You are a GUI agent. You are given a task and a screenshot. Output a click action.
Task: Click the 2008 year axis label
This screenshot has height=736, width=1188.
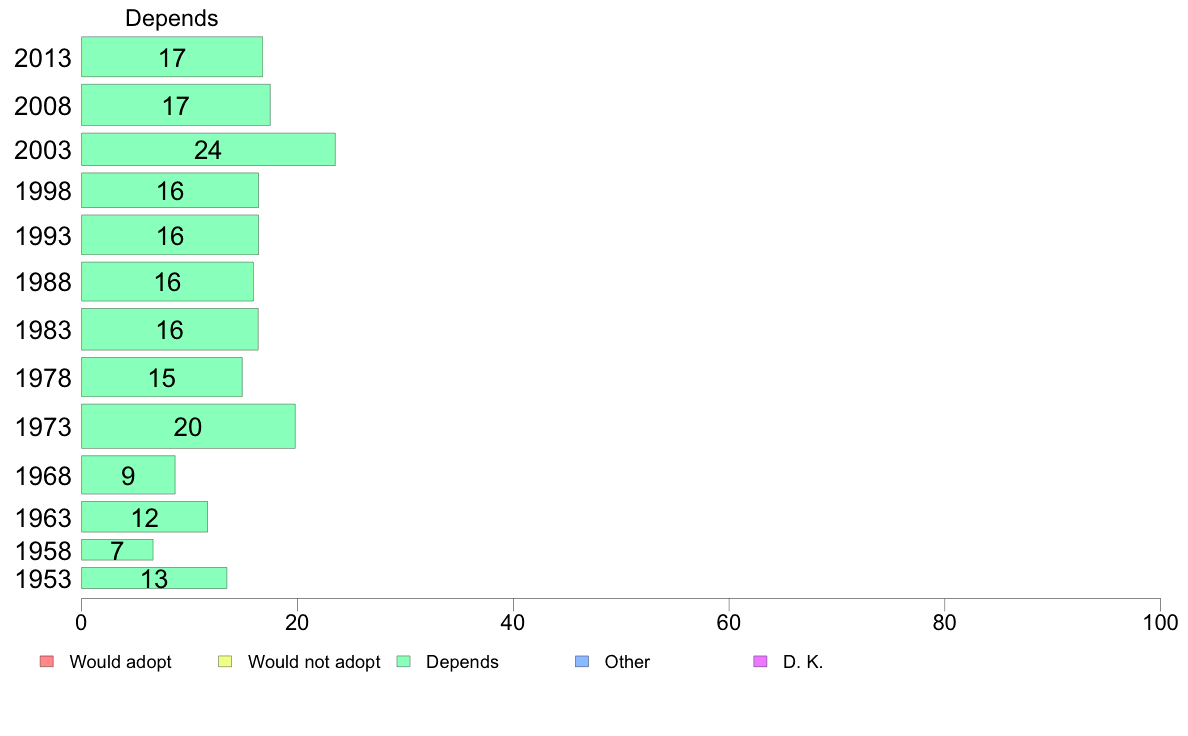[x=42, y=105]
